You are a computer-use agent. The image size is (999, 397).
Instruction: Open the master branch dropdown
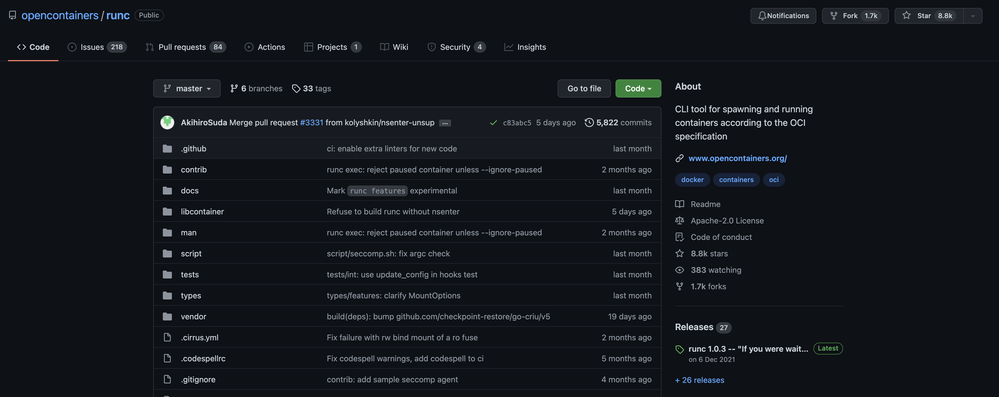click(187, 89)
